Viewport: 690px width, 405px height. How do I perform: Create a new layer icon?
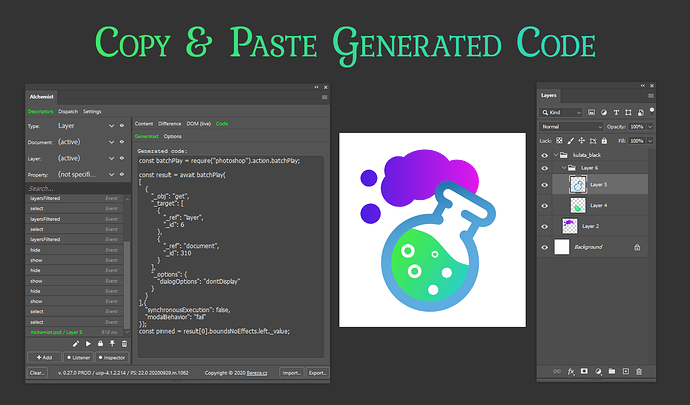point(626,372)
